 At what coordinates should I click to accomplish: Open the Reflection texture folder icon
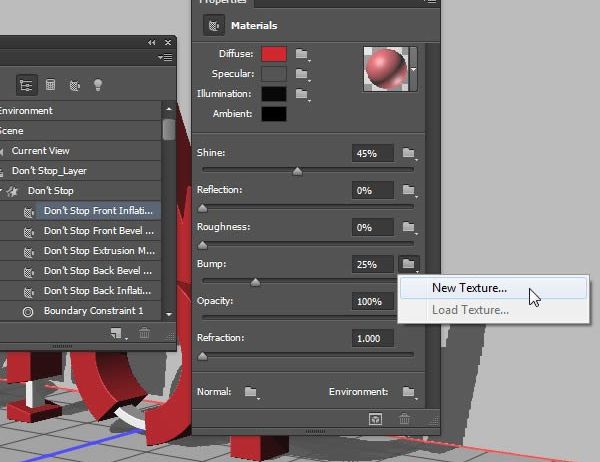pyautogui.click(x=409, y=190)
